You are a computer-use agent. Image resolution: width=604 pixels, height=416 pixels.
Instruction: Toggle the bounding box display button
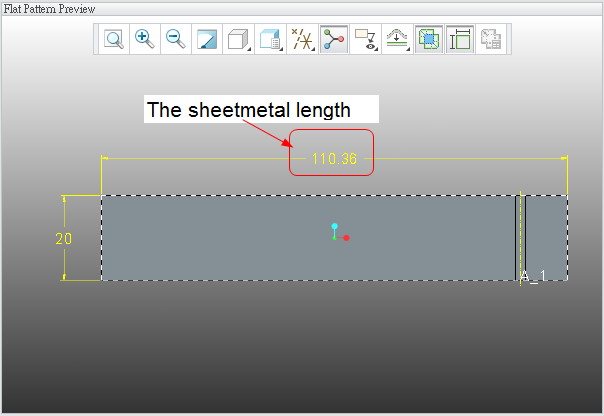click(429, 39)
